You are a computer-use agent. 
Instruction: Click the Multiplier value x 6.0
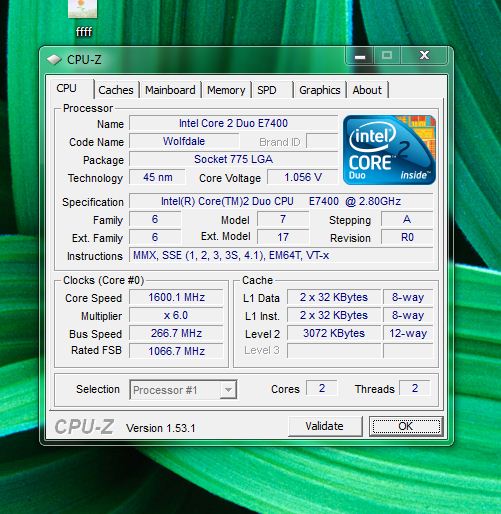[x=176, y=315]
